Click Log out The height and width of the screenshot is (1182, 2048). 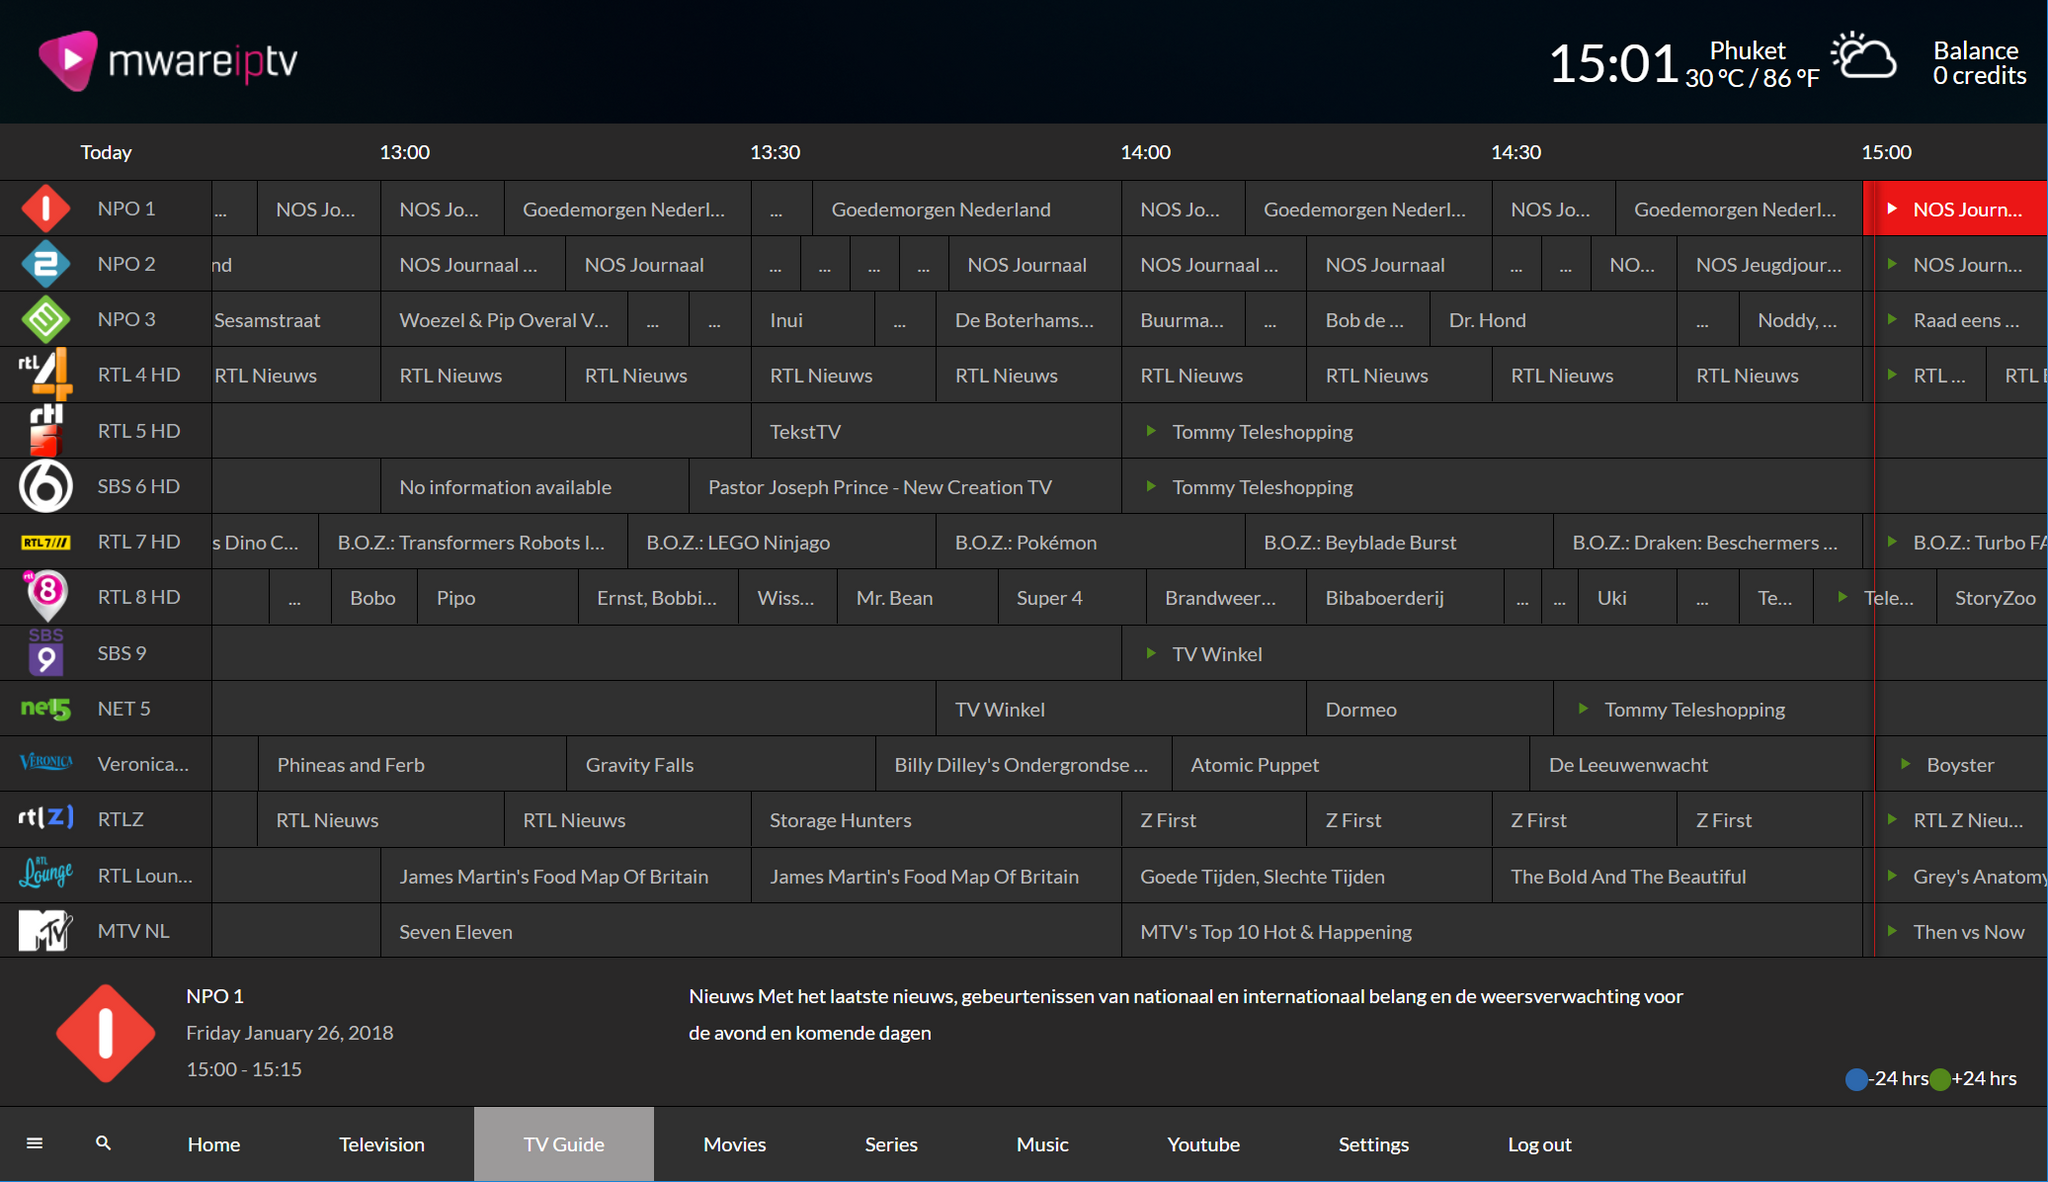pos(1539,1144)
